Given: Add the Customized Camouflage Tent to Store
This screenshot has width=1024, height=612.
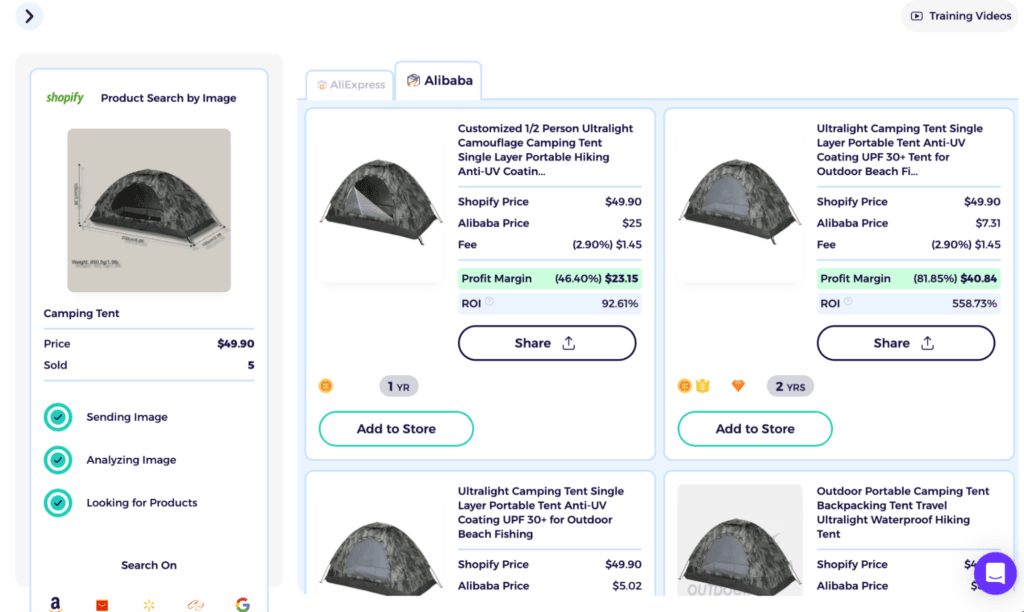Looking at the screenshot, I should [396, 428].
